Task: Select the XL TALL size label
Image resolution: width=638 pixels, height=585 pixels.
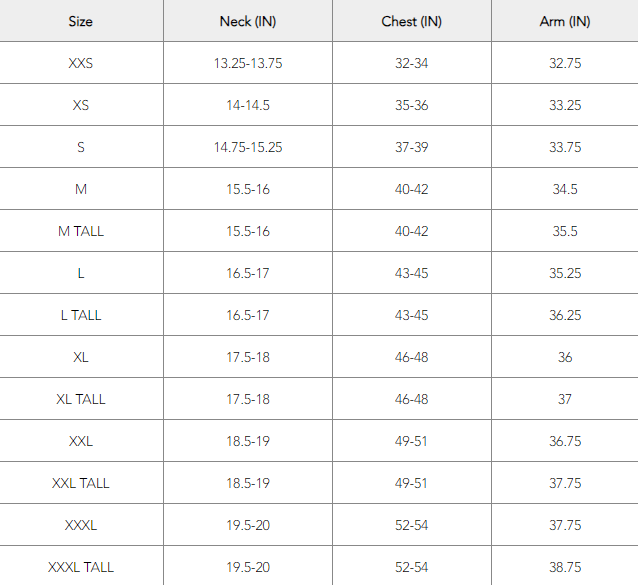Action: [x=81, y=399]
